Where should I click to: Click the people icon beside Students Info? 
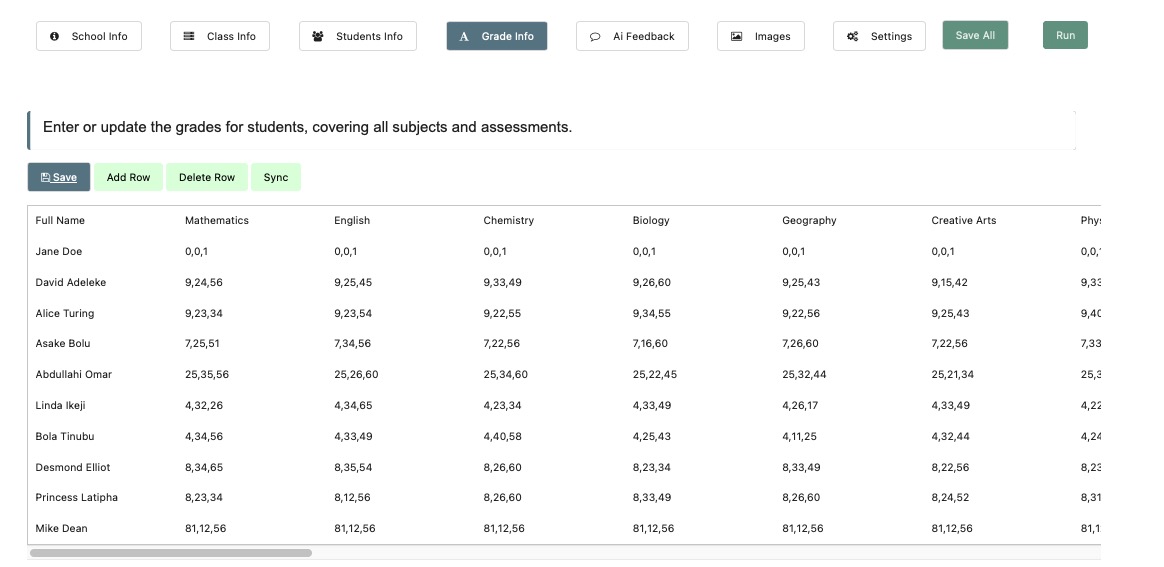318,37
